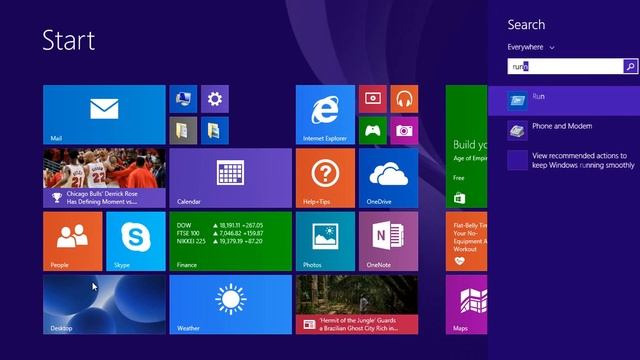Launch Internet Explorer tile
This screenshot has height=360, width=640.
click(325, 115)
